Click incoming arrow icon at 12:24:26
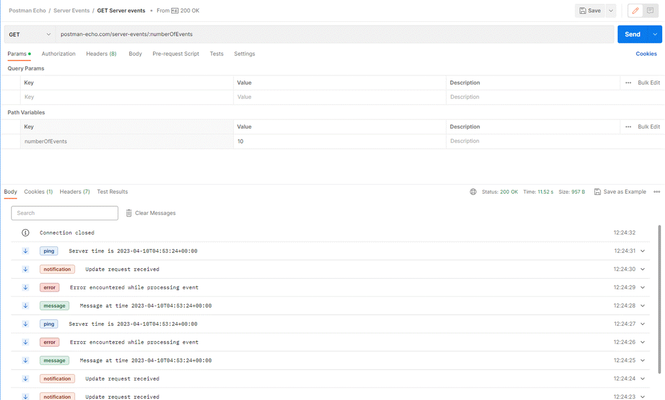665x400 pixels. pos(25,342)
